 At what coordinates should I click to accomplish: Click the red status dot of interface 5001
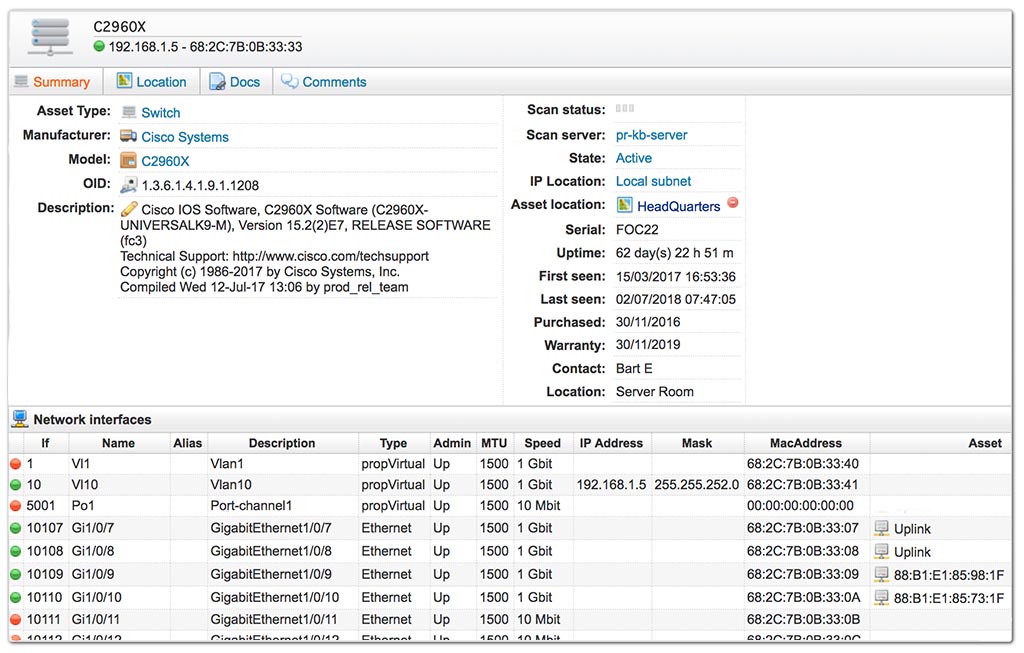coord(16,505)
